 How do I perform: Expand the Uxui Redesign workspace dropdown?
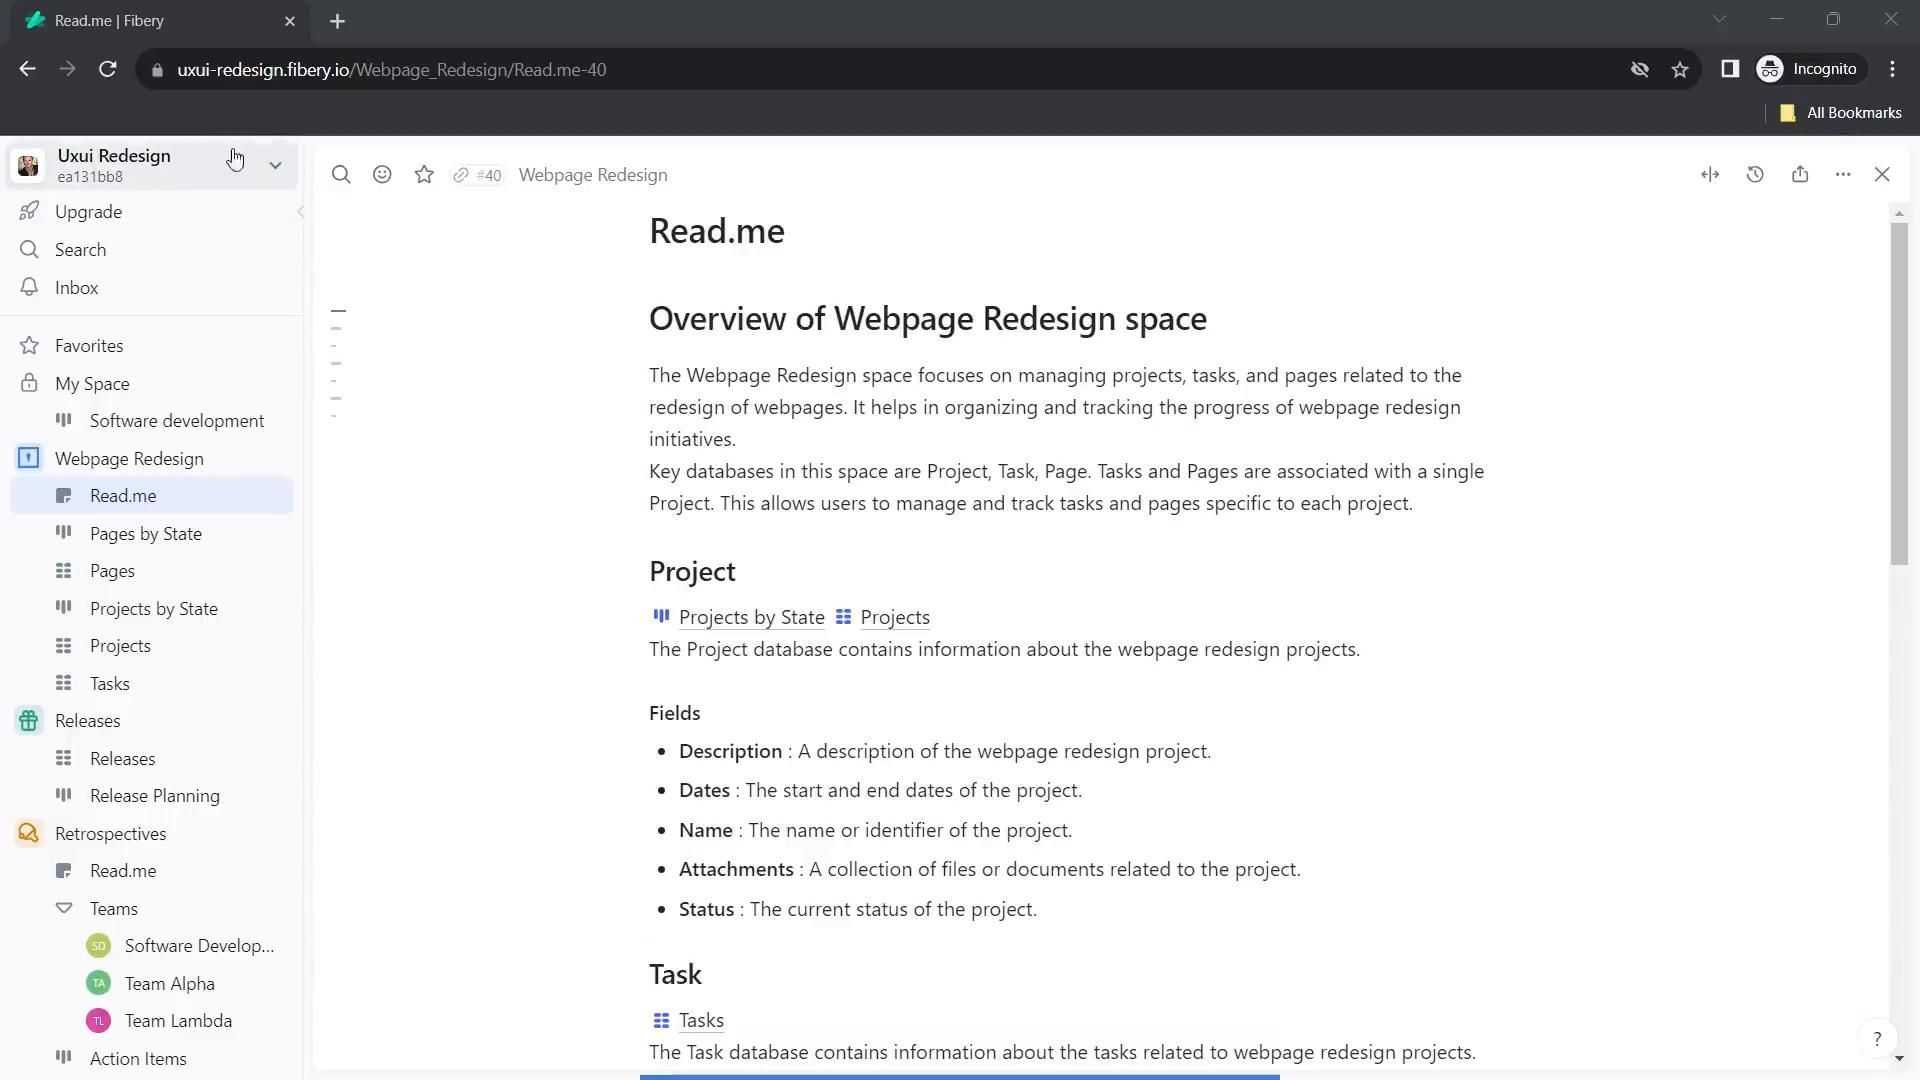tap(275, 165)
